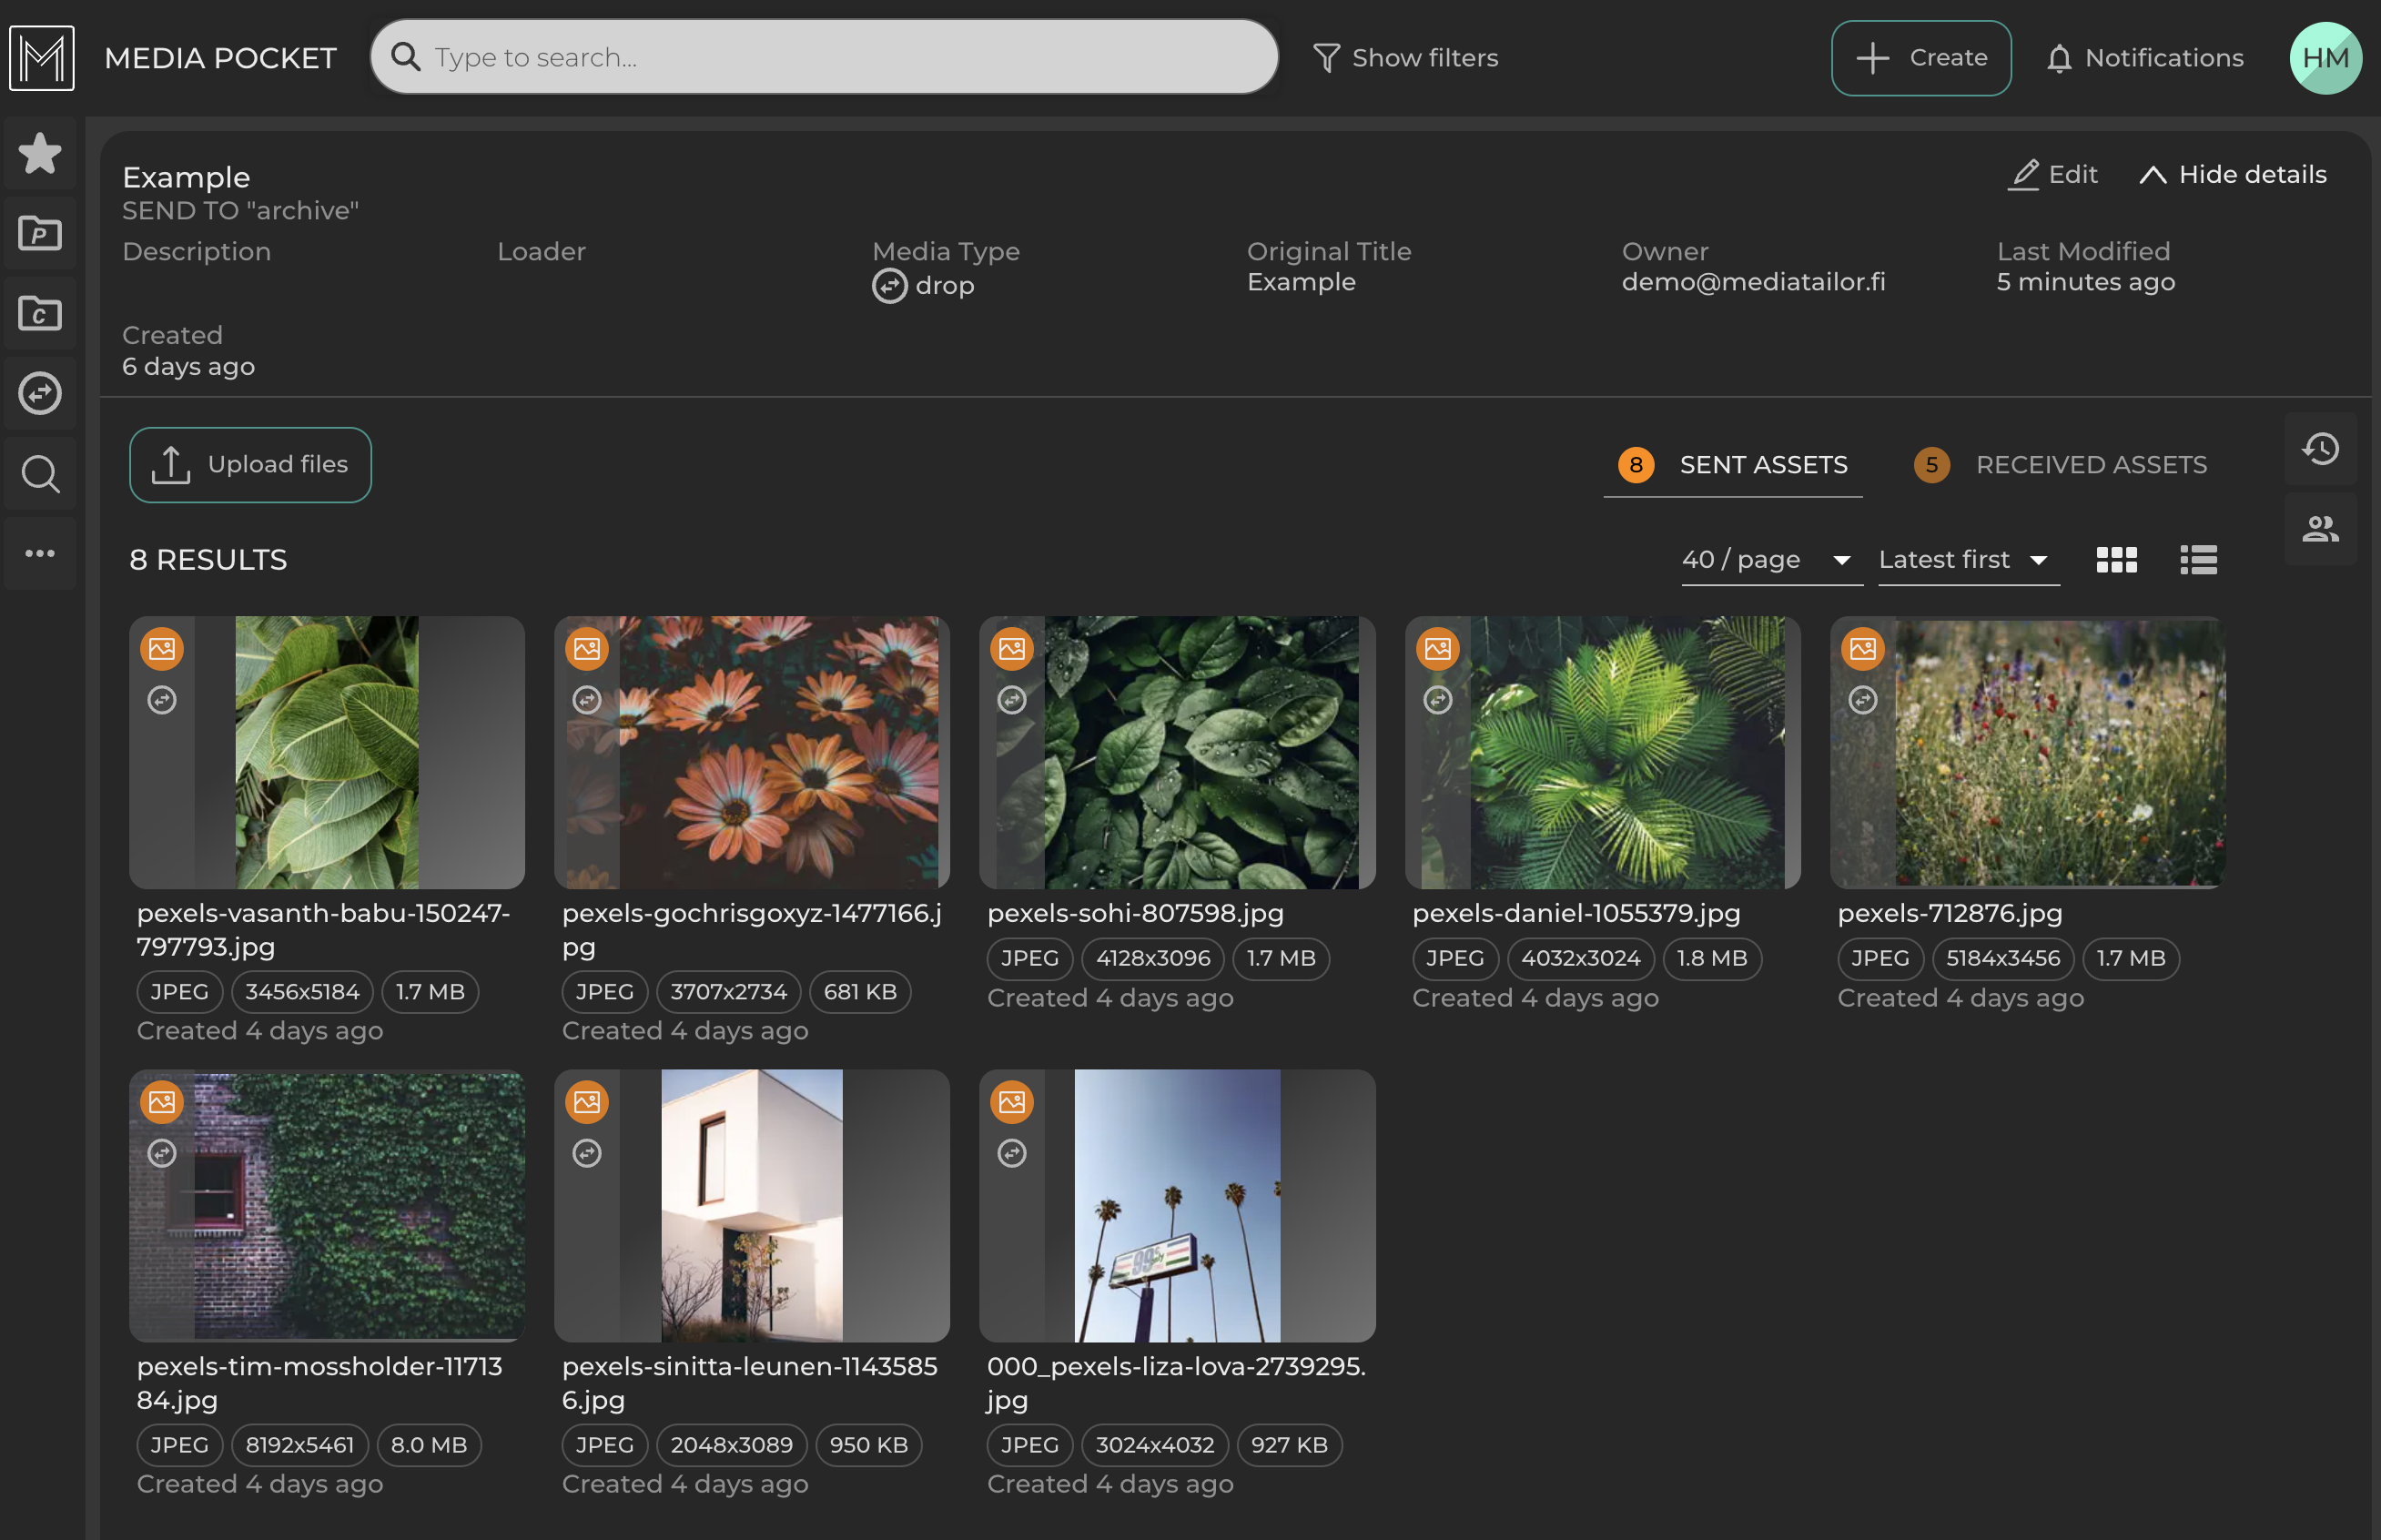This screenshot has height=1540, width=2381.
Task: Switch to list view layout
Action: point(2198,559)
